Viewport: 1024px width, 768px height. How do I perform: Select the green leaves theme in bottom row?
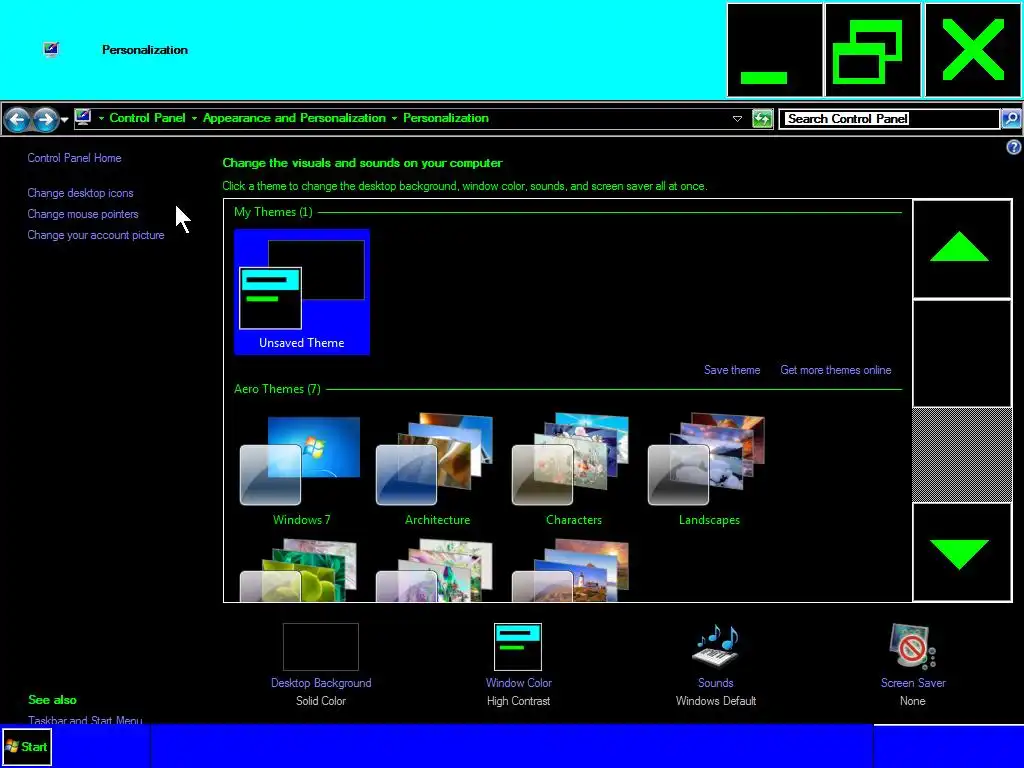[299, 569]
